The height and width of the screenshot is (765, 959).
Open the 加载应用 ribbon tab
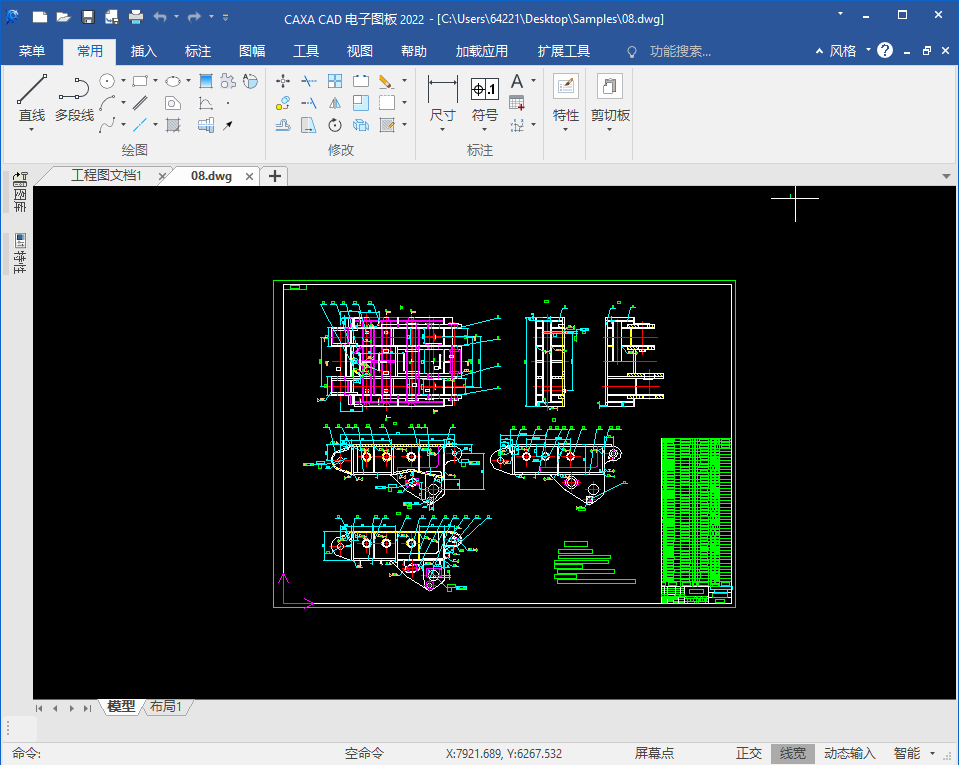[482, 51]
